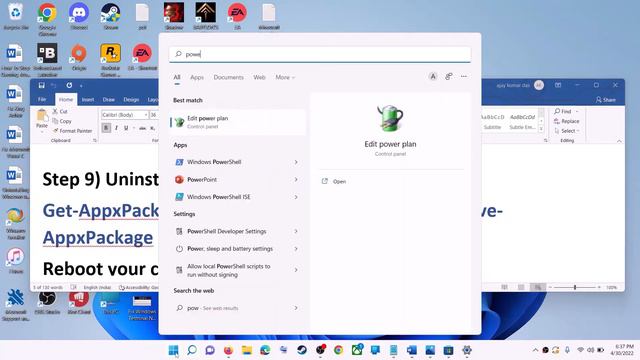Open Recycle Bin on desktop
The height and width of the screenshot is (360, 640).
pos(16,16)
